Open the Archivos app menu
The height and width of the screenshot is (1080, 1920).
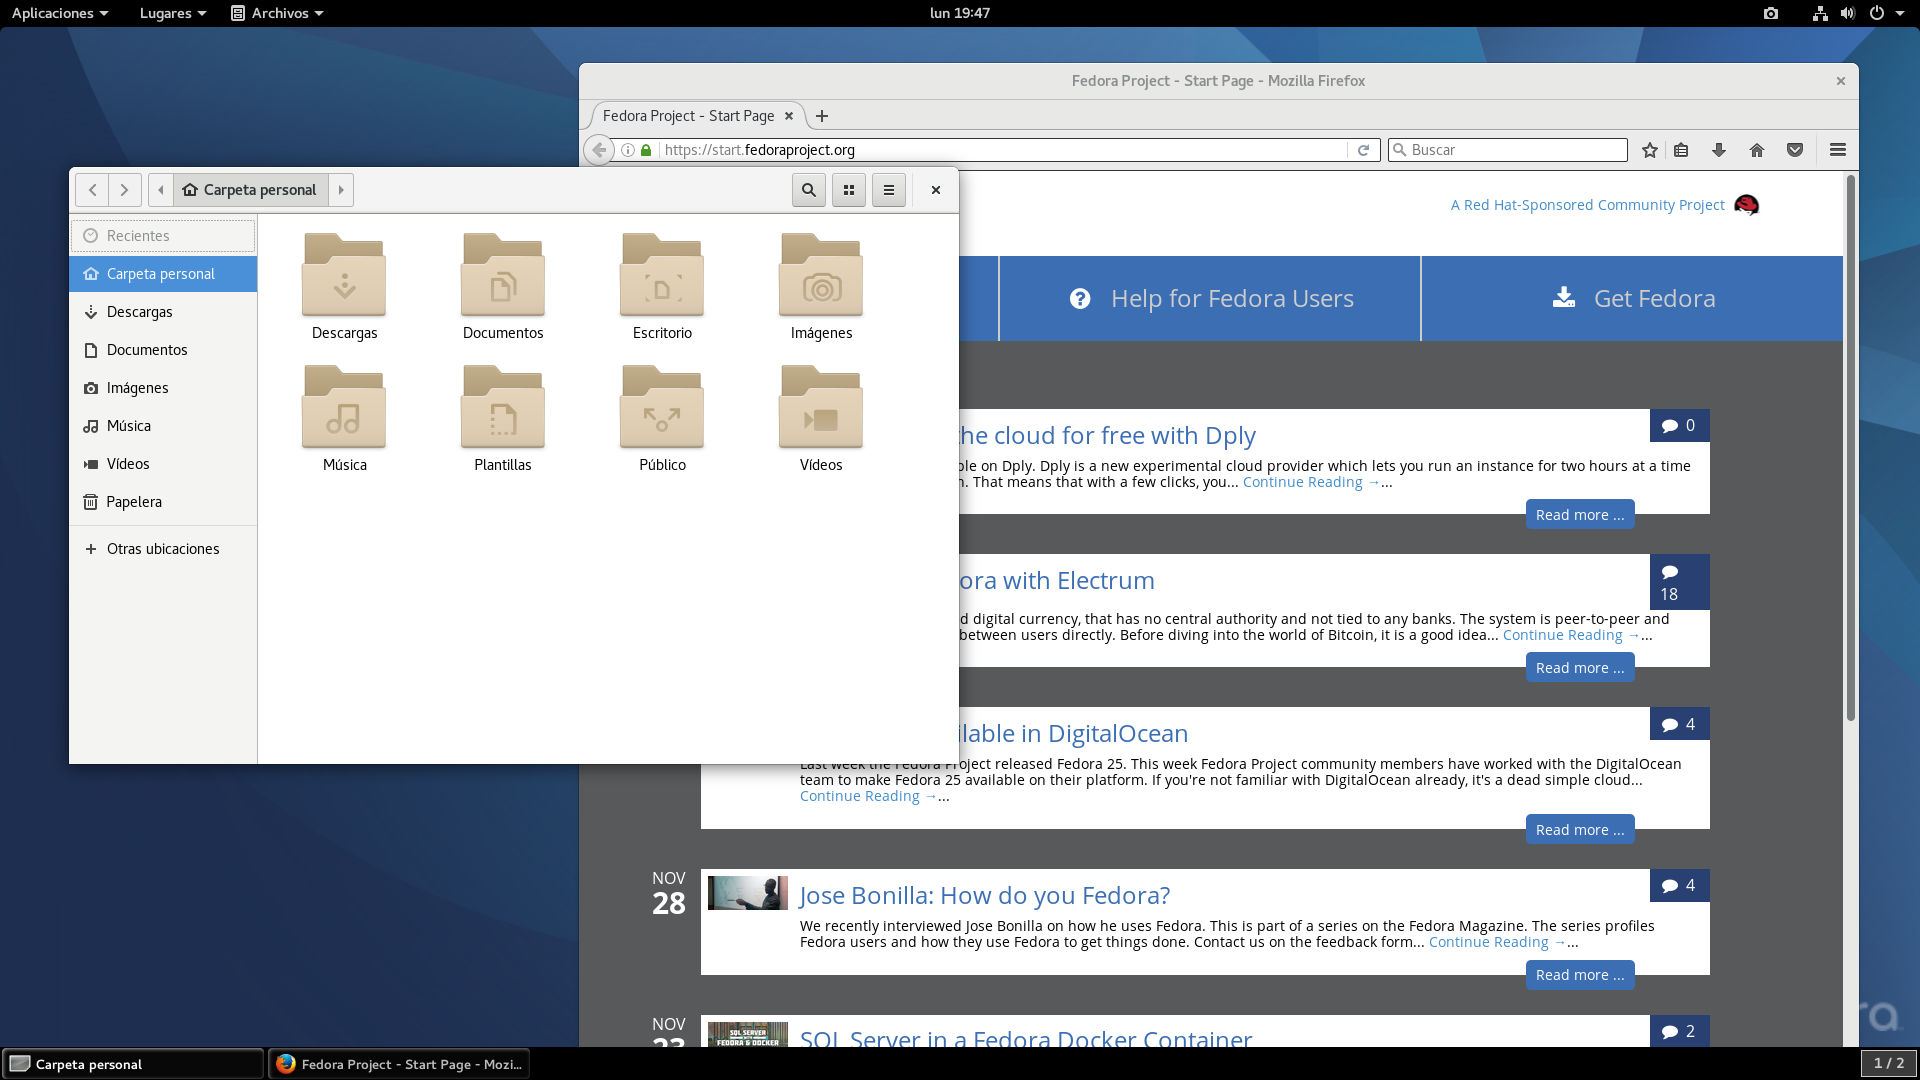pyautogui.click(x=277, y=13)
